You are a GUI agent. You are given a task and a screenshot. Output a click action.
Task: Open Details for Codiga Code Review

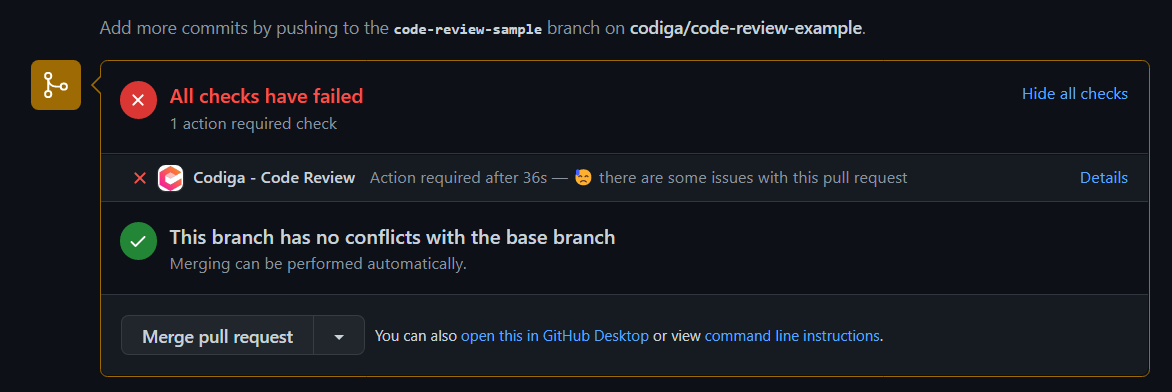(x=1104, y=178)
